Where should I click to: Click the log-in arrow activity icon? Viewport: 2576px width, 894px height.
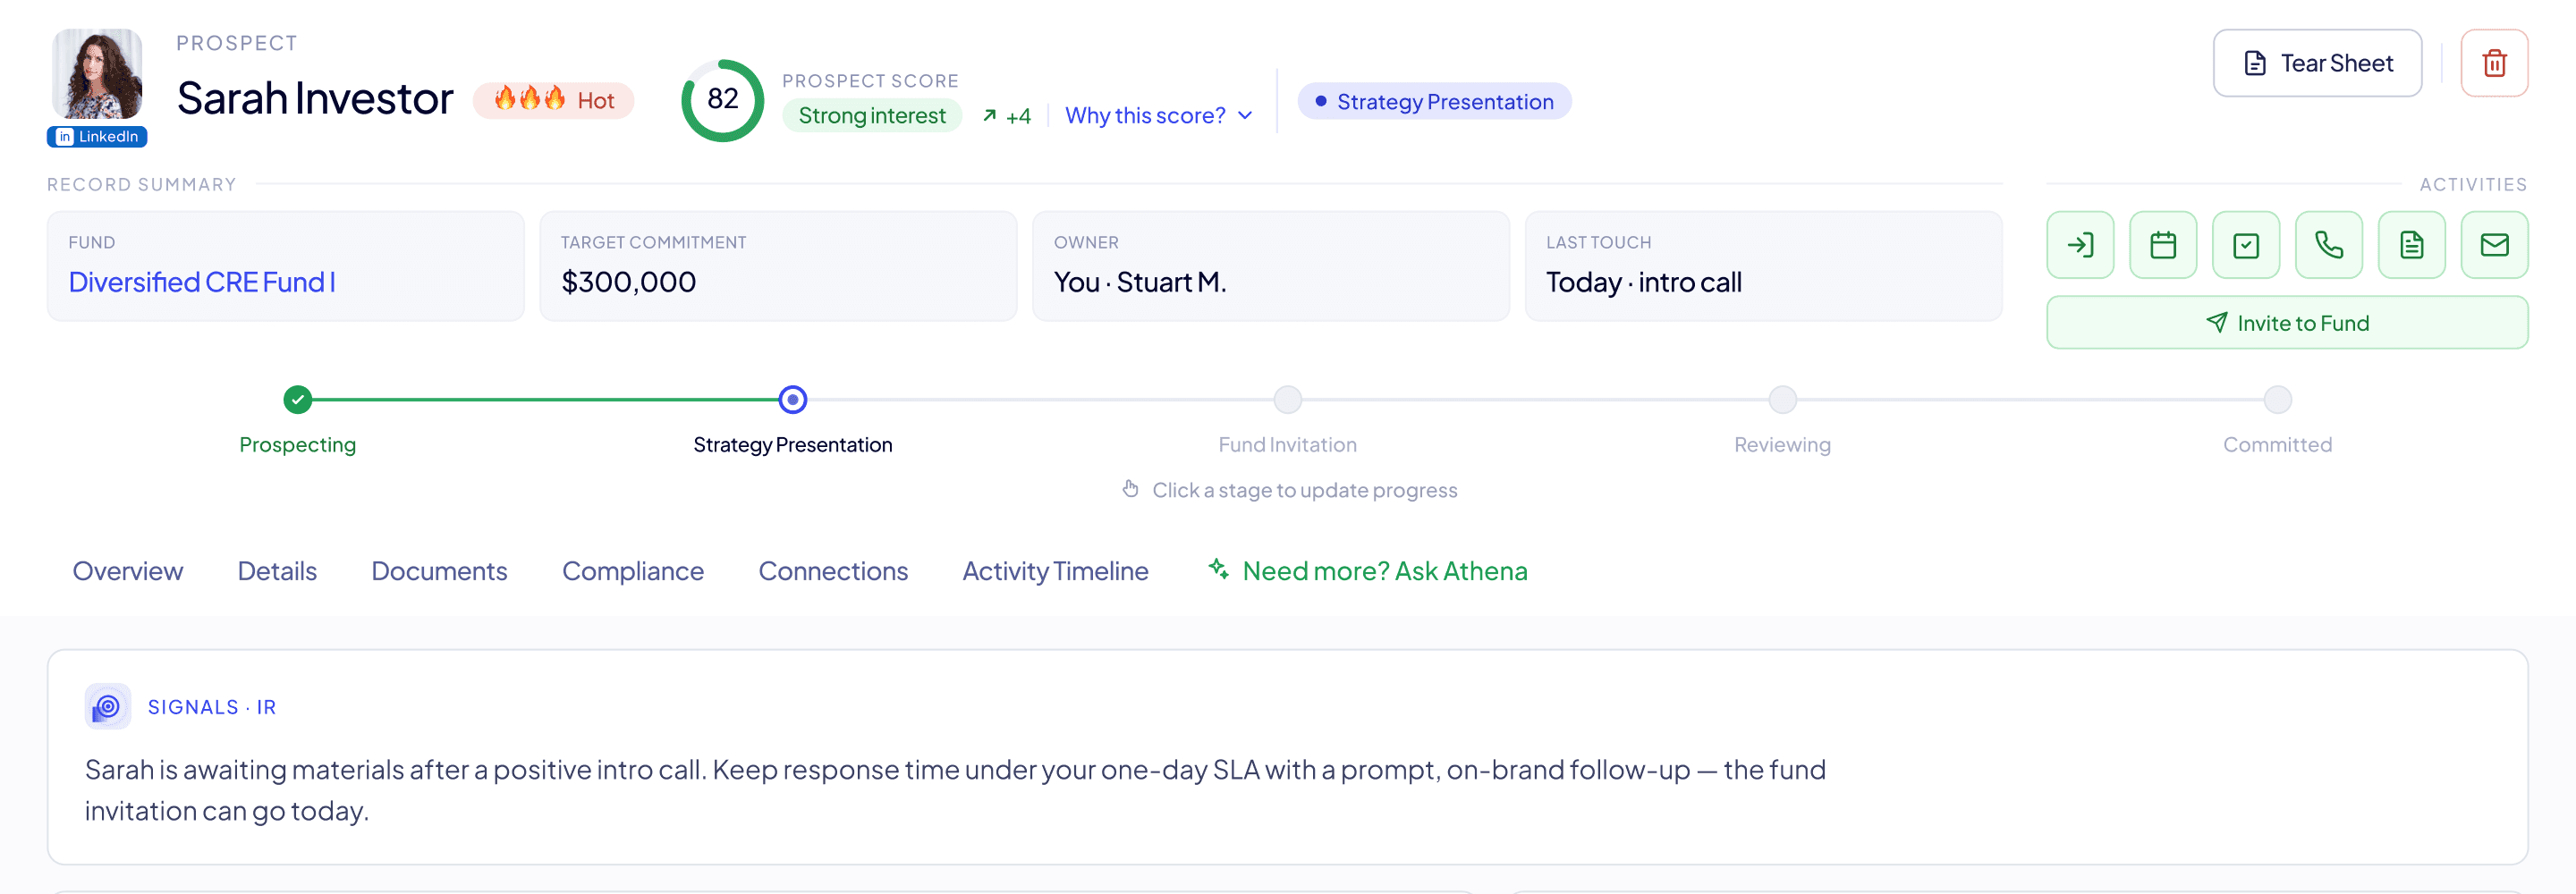(x=2080, y=245)
